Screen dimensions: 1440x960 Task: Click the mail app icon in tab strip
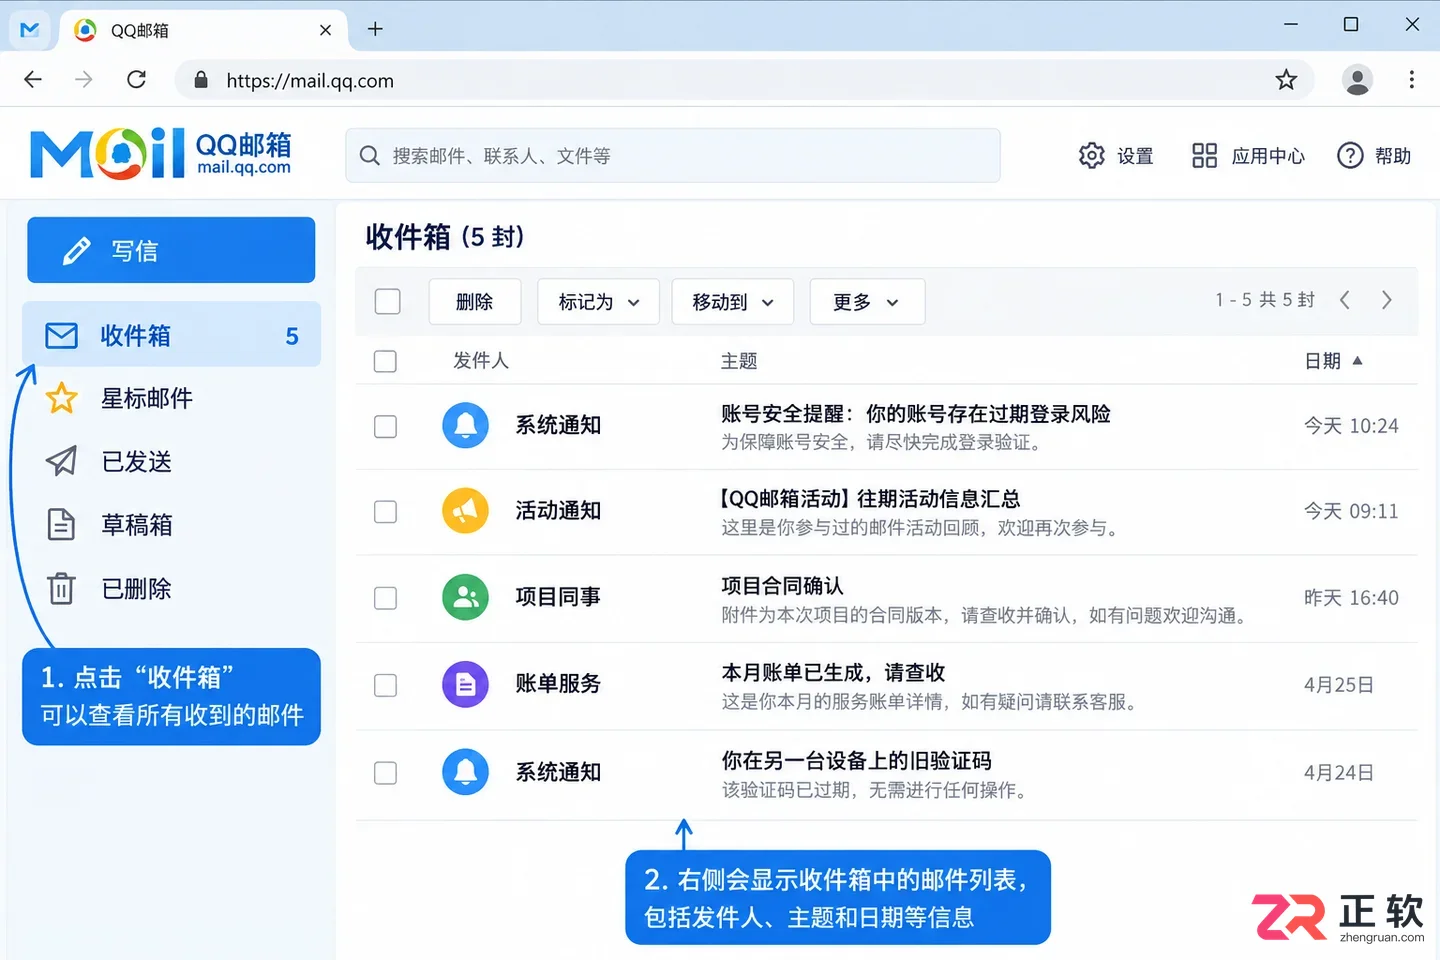tap(30, 29)
